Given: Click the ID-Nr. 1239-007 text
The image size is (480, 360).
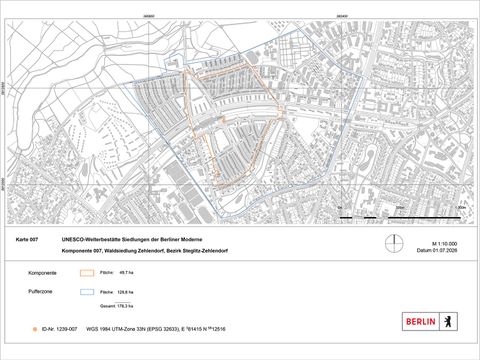Looking at the screenshot, I should coord(59,329).
